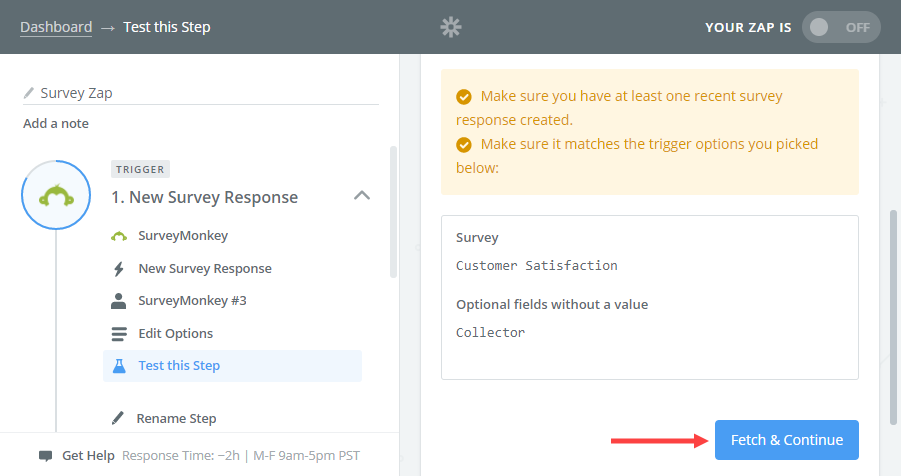
Task: Click the lightning bolt trigger icon
Action: [x=119, y=268]
